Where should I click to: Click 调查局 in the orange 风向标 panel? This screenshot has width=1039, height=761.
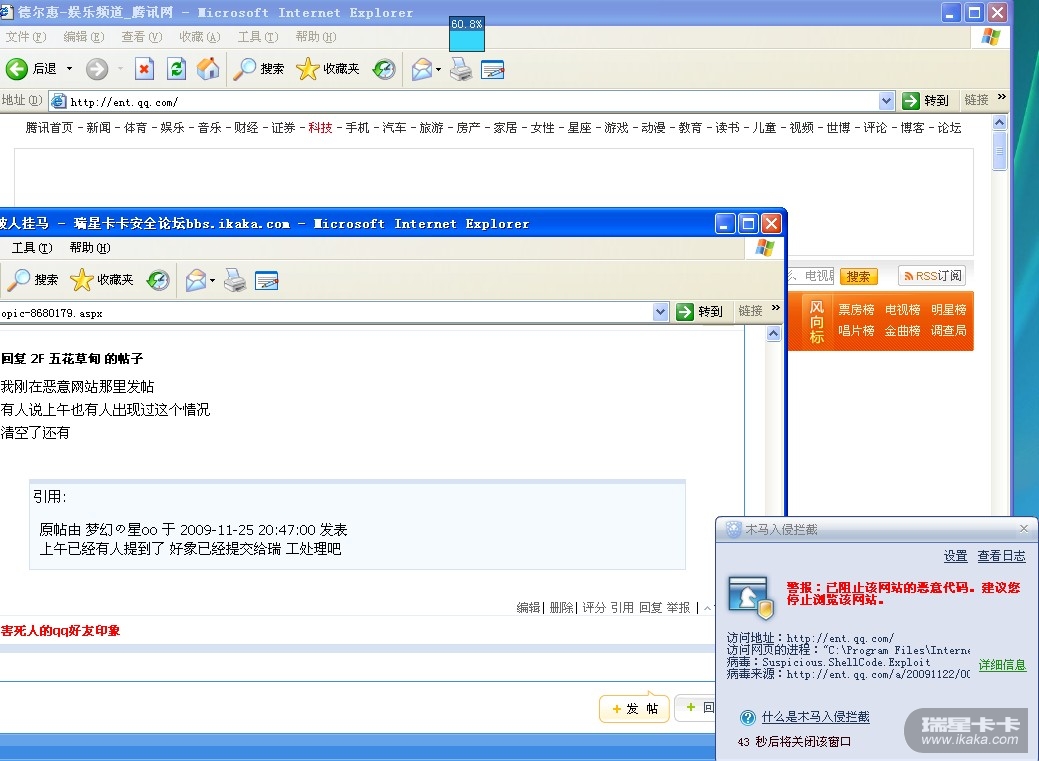pos(948,330)
